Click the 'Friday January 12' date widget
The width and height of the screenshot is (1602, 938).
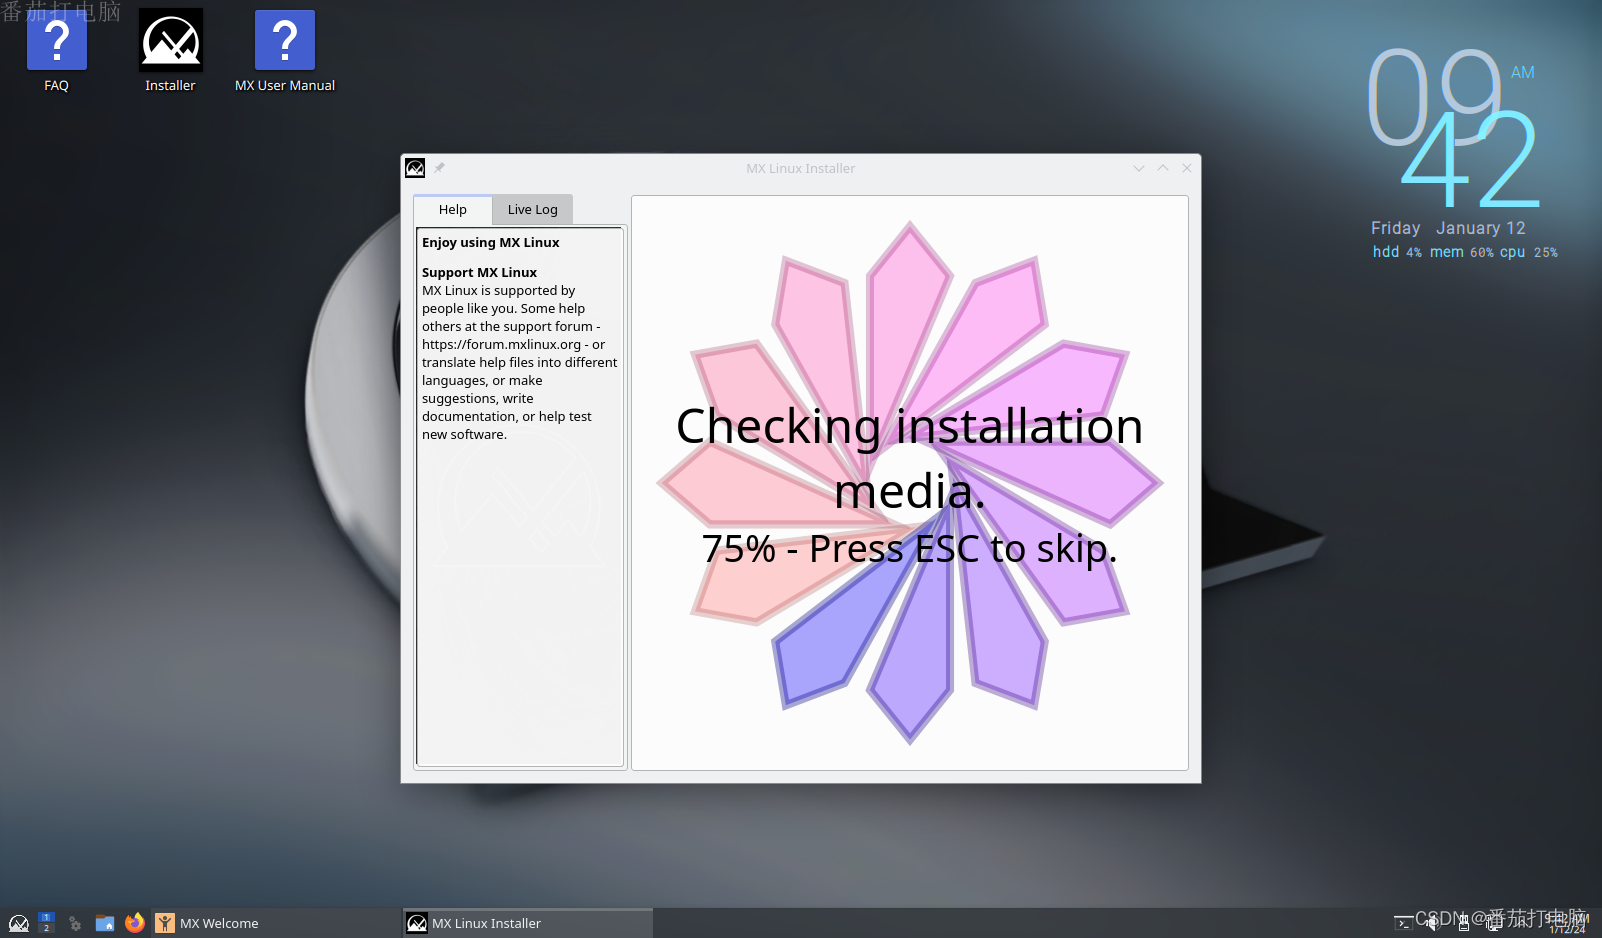pyautogui.click(x=1448, y=228)
